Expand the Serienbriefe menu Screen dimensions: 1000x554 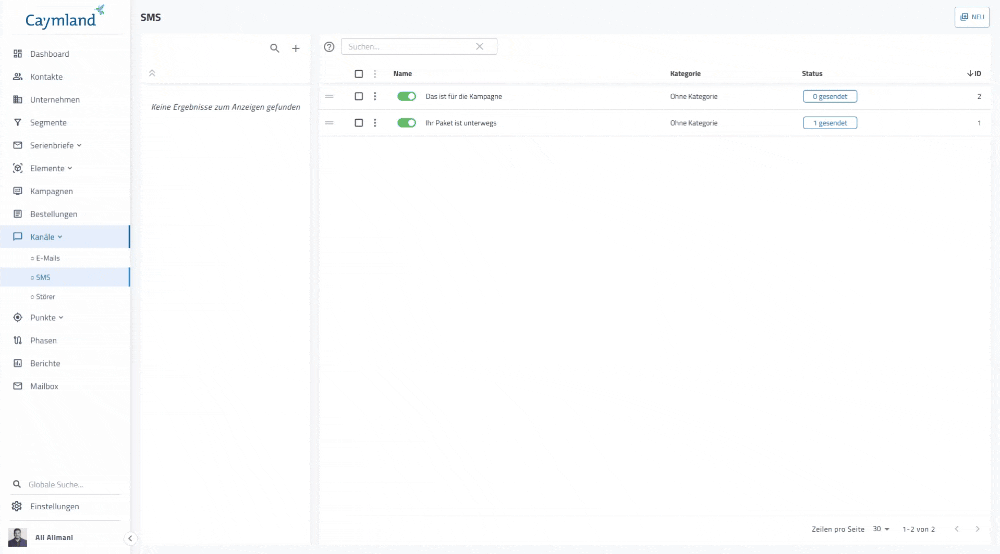55,145
